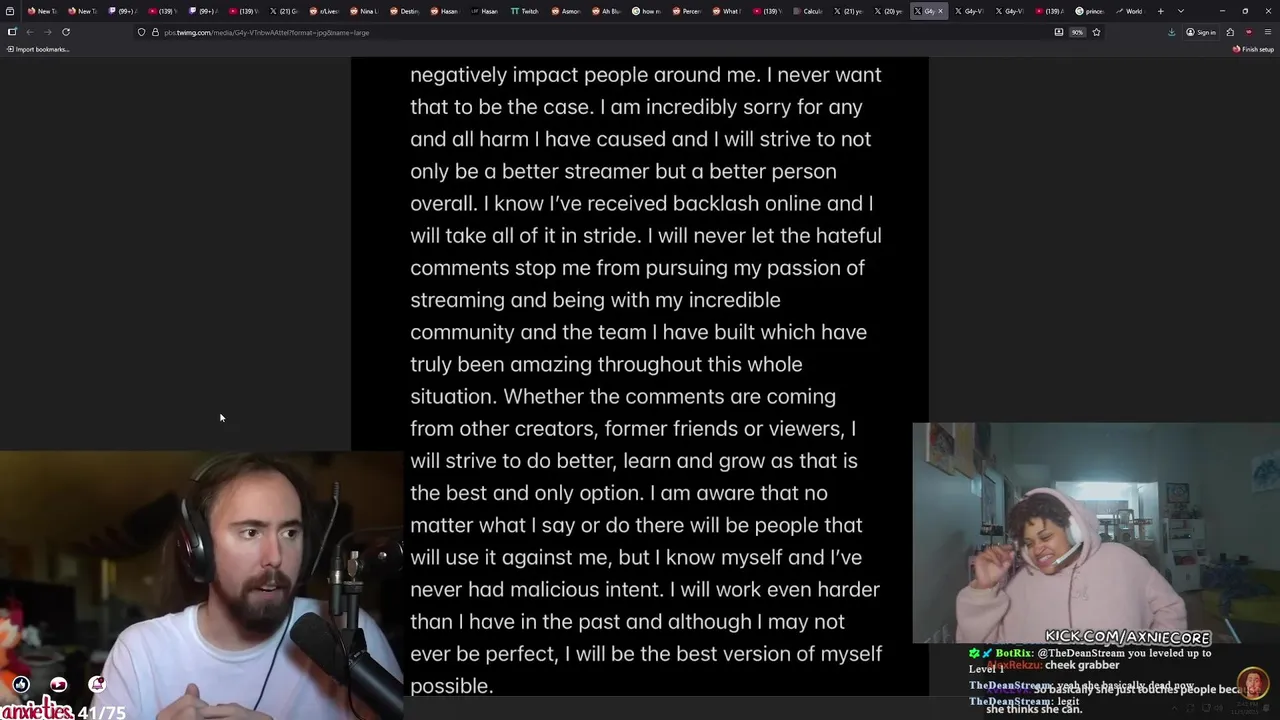This screenshot has height=720, width=1280.
Task: Click the reader view icon in address bar
Action: (x=1059, y=32)
